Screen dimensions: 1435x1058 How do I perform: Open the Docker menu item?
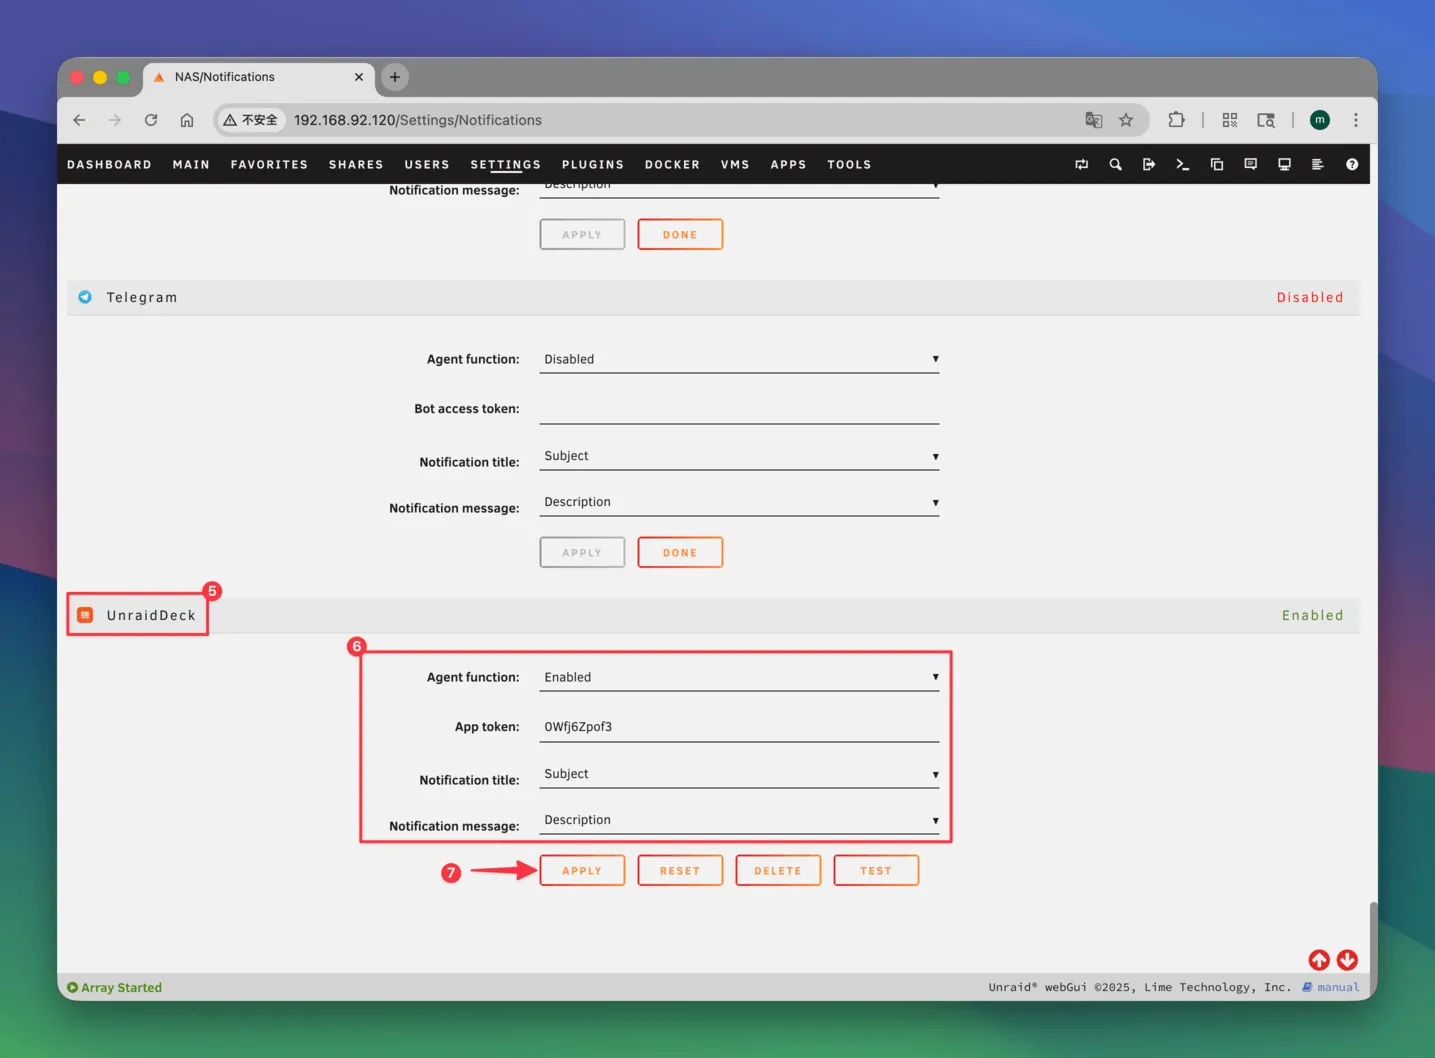[672, 164]
